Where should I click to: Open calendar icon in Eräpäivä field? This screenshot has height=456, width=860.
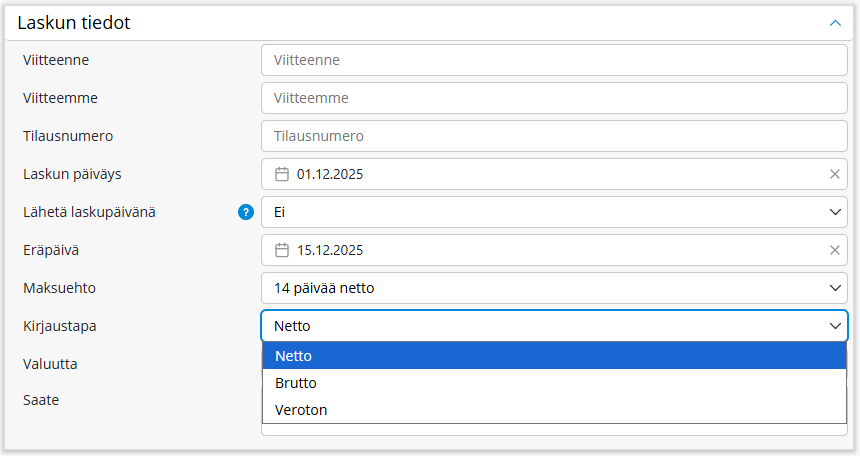click(282, 250)
